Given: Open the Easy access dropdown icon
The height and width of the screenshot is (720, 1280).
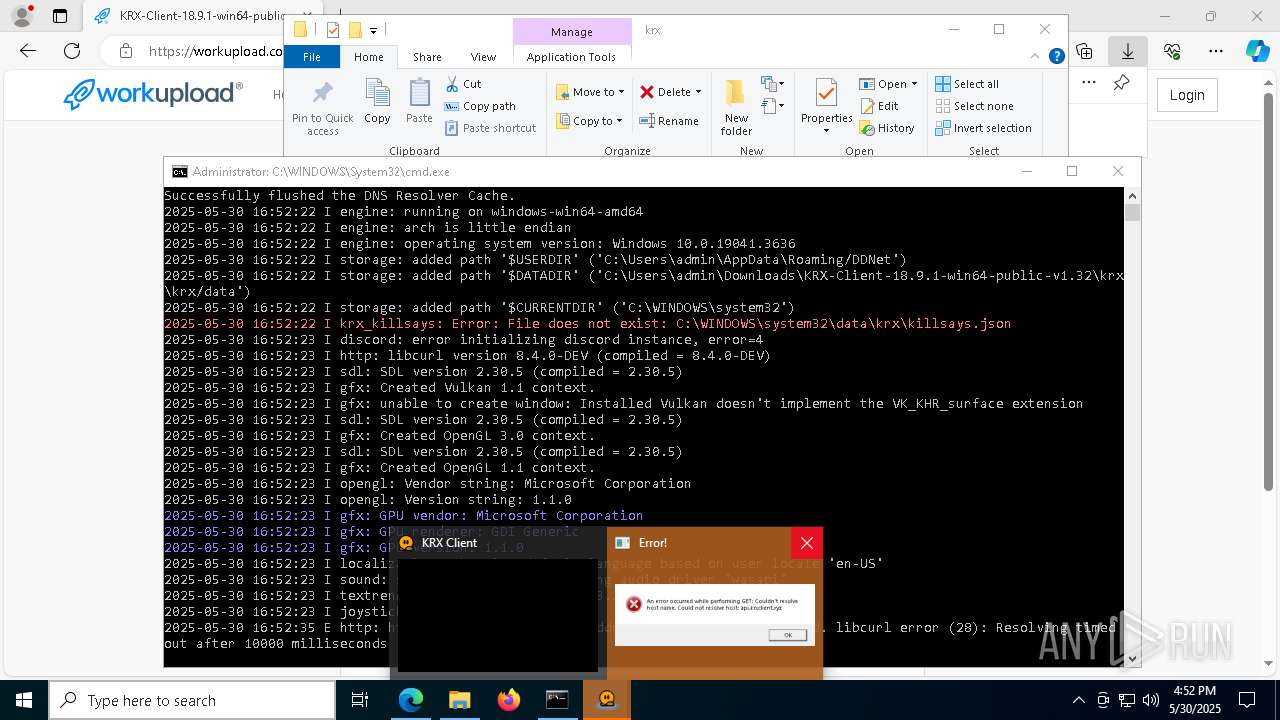Looking at the screenshot, I should click(x=773, y=105).
